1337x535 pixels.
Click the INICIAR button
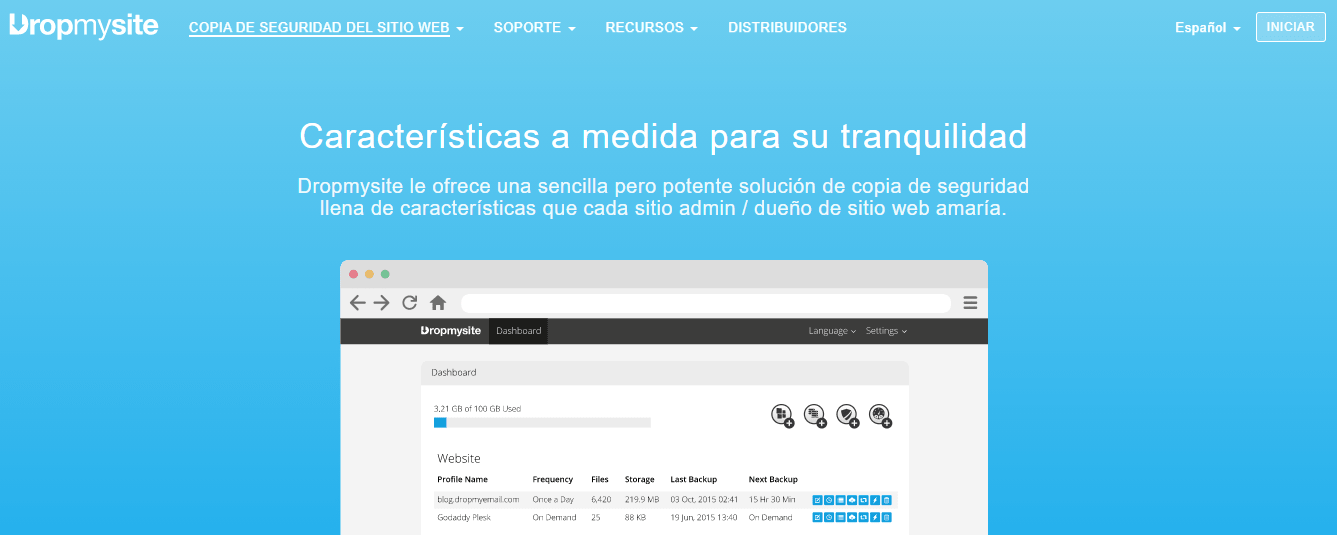tap(1290, 27)
